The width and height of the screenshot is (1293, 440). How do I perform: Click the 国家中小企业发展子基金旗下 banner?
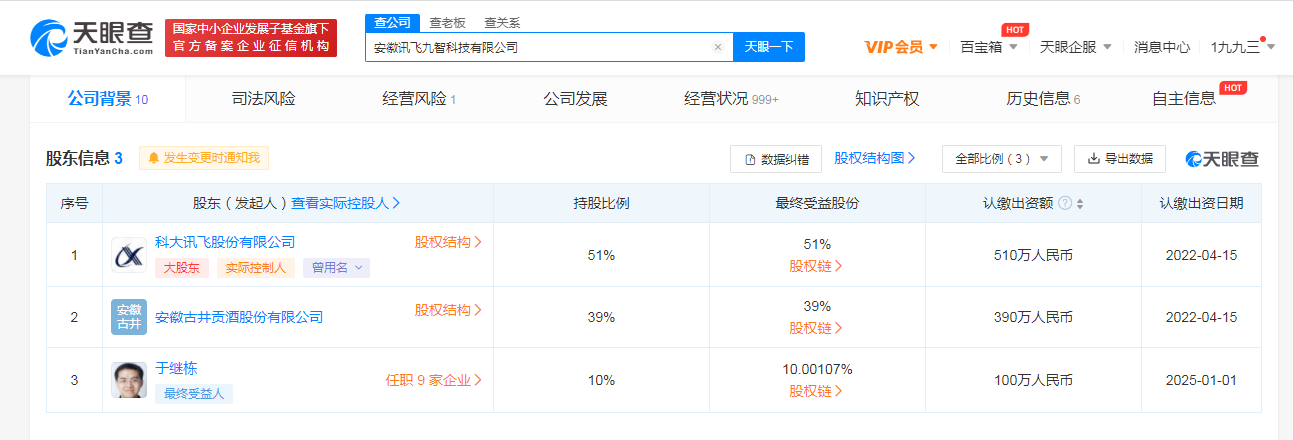click(251, 38)
